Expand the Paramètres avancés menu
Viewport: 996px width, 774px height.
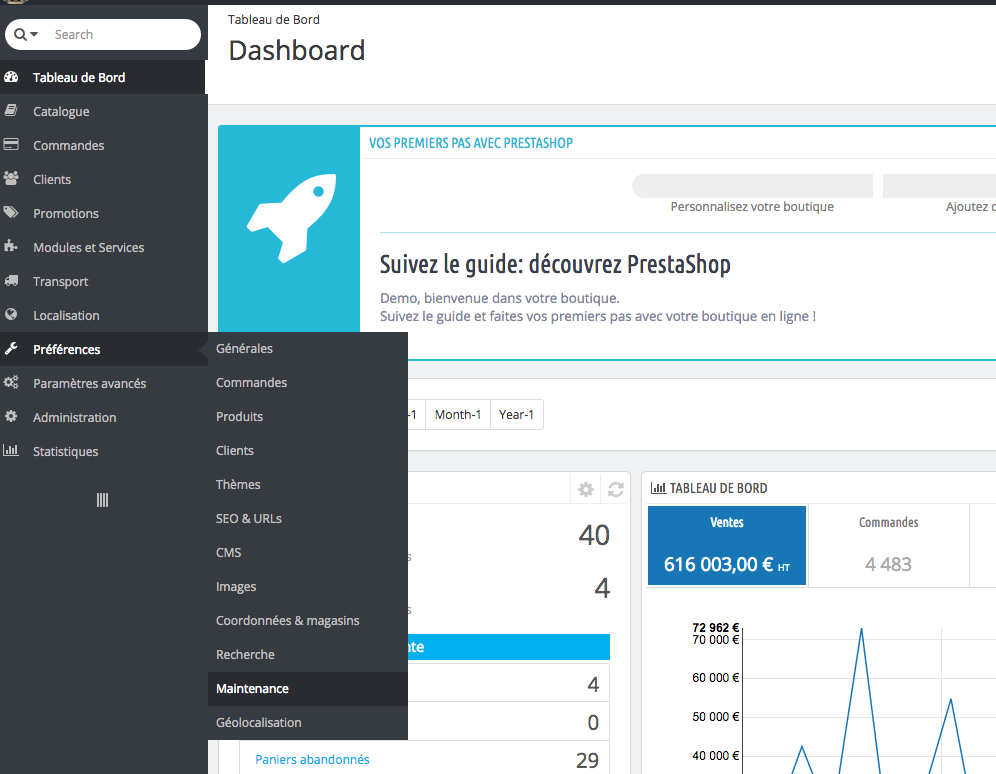click(x=89, y=383)
